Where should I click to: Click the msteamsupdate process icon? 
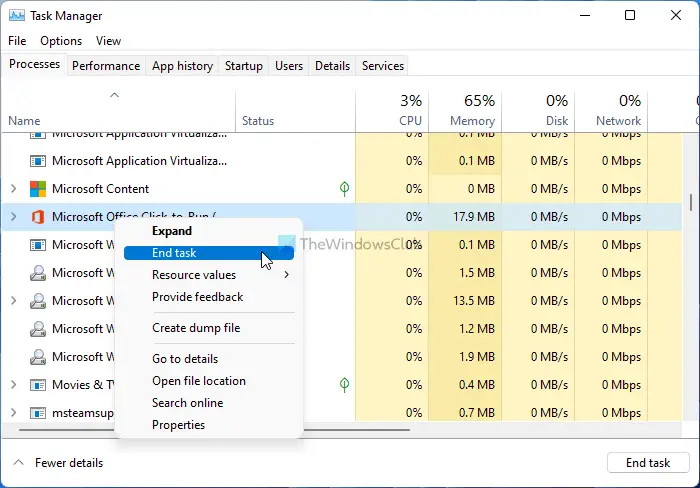pyautogui.click(x=38, y=413)
